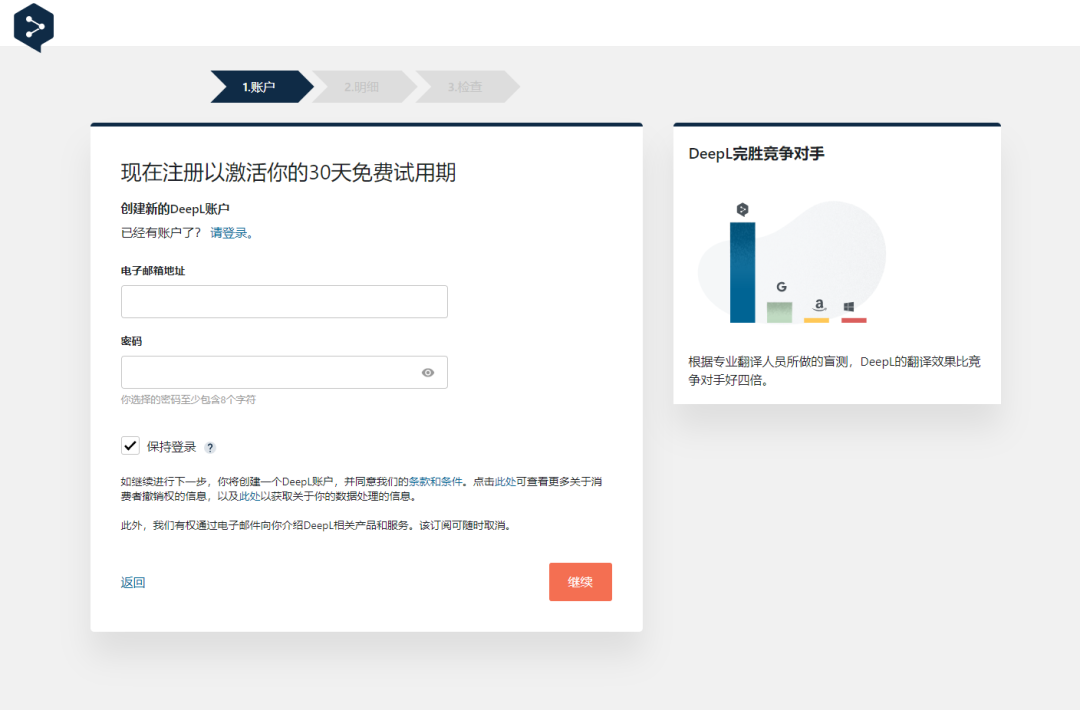
Task: Click the 保持登录 label text
Action: coord(172,447)
